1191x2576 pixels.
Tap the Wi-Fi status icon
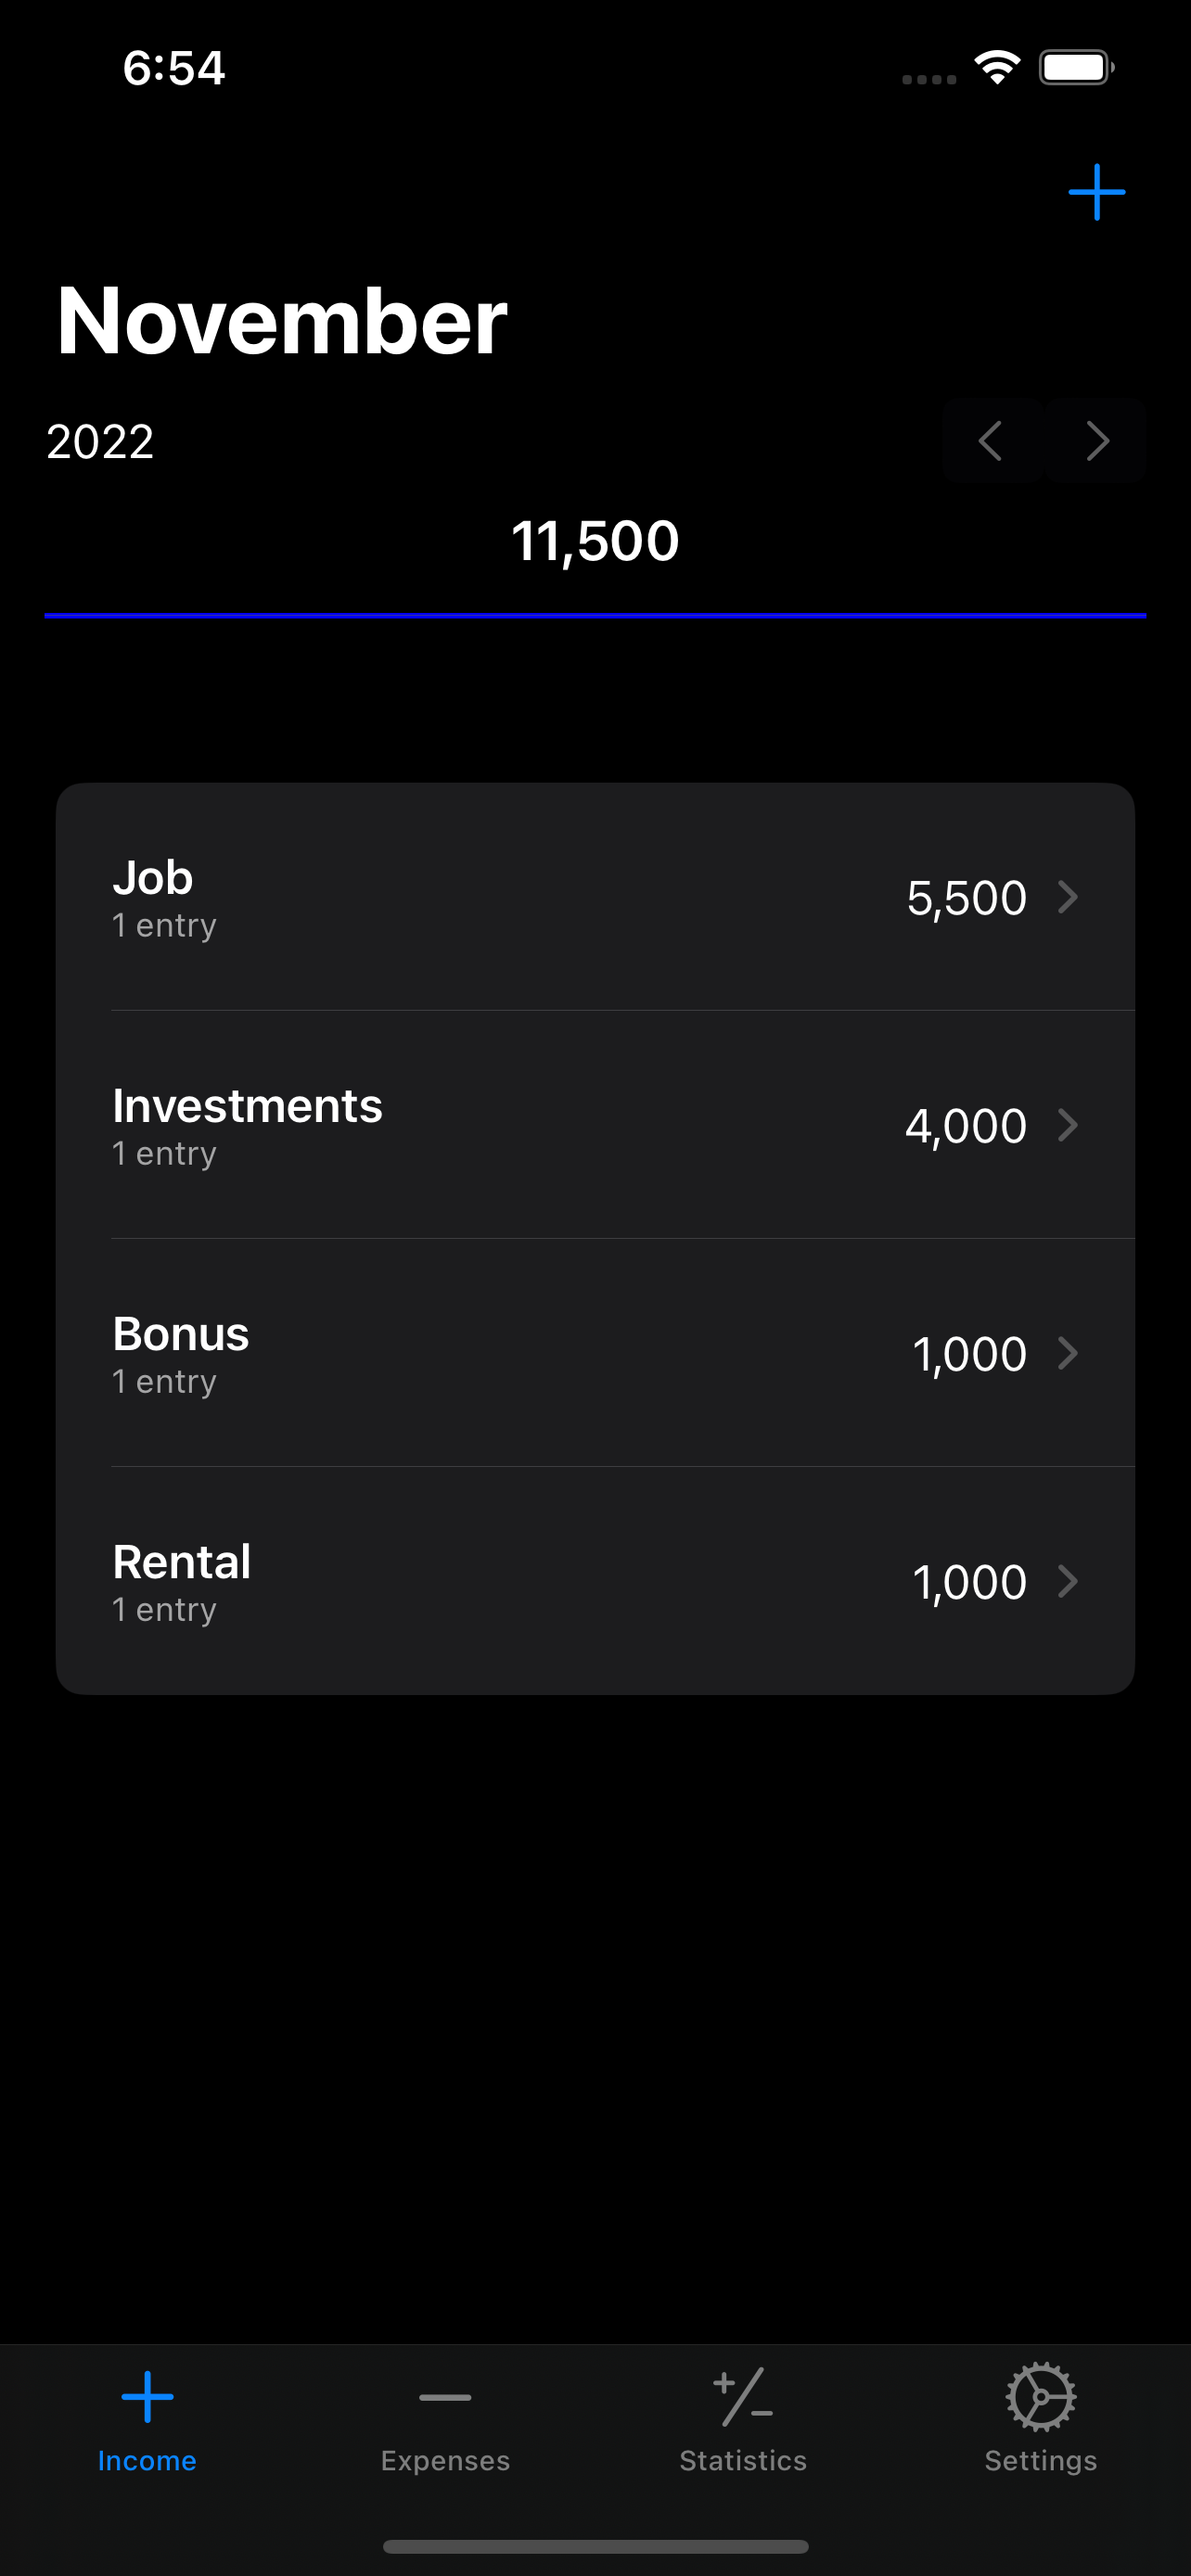click(997, 68)
